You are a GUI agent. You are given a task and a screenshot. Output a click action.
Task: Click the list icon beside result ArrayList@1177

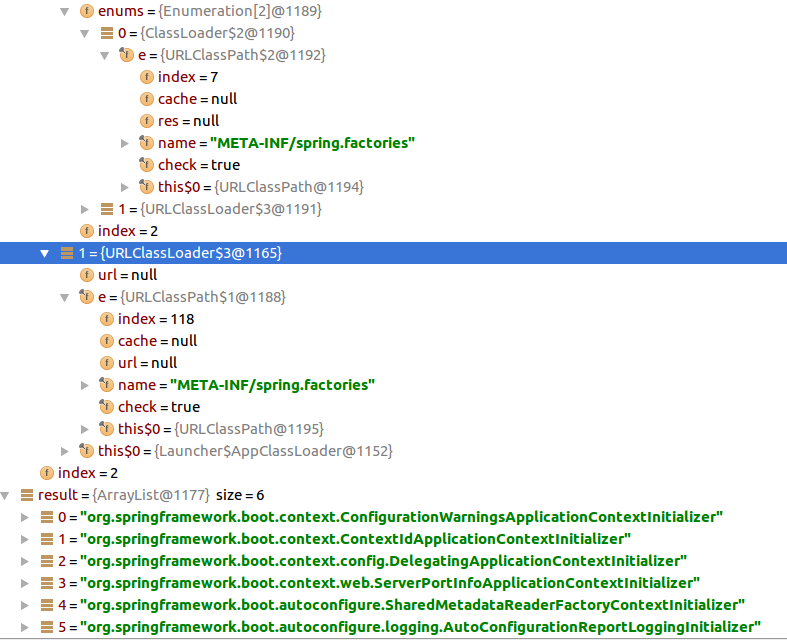coord(27,495)
